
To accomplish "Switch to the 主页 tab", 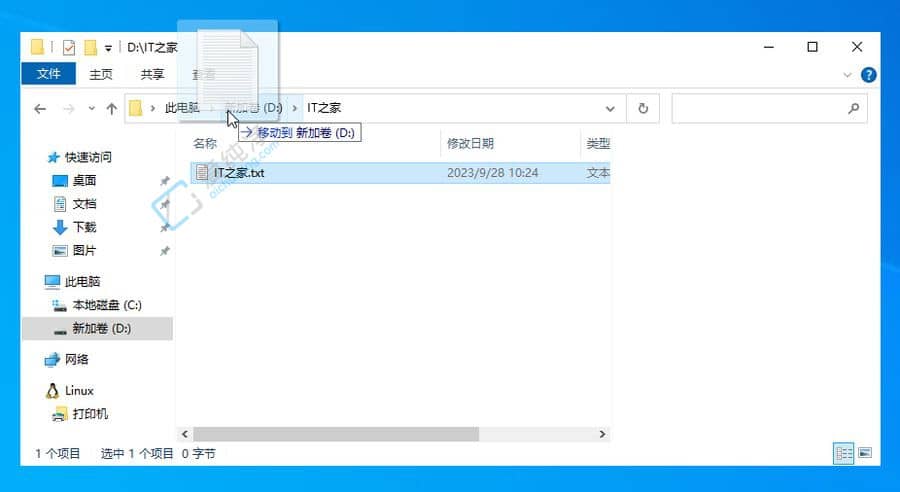I will 101,74.
